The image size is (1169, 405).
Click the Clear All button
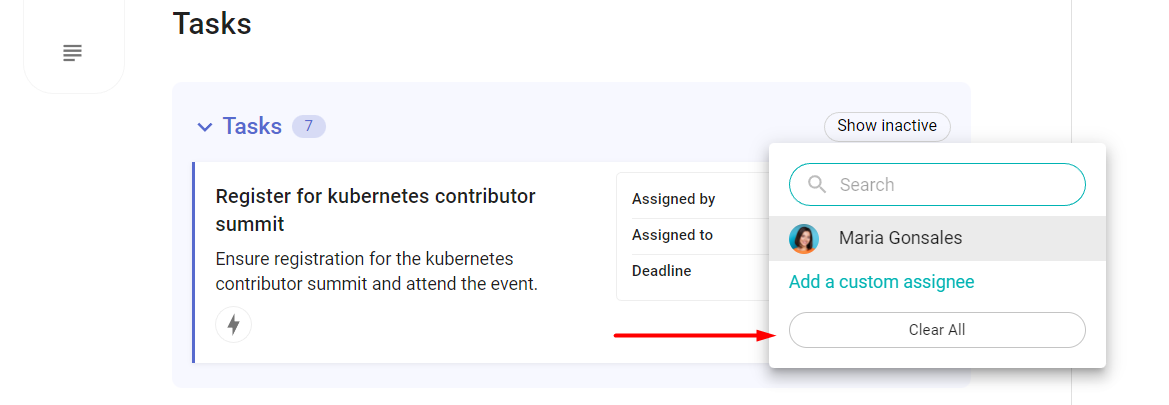click(937, 330)
